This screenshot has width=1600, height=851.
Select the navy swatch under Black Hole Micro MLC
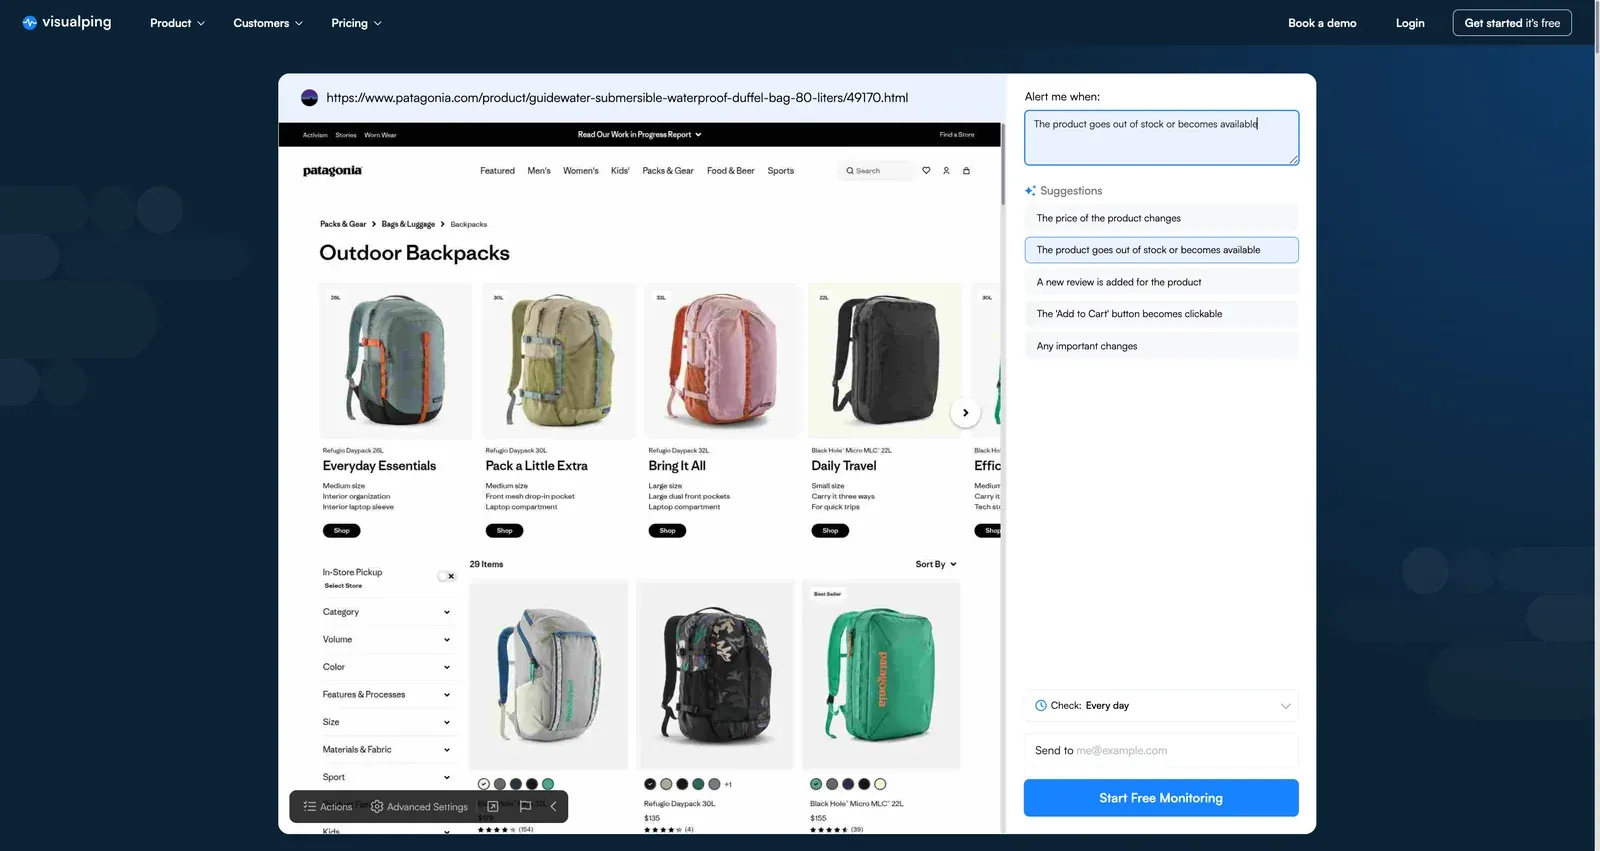[x=848, y=785]
